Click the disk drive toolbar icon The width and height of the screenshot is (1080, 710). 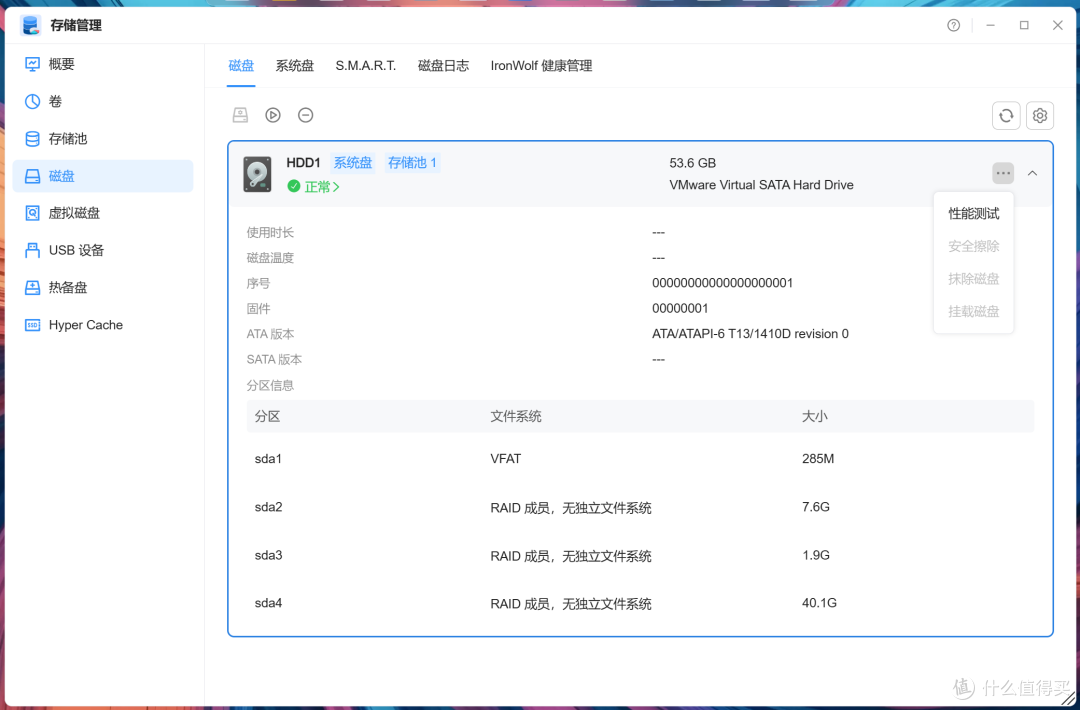point(240,115)
